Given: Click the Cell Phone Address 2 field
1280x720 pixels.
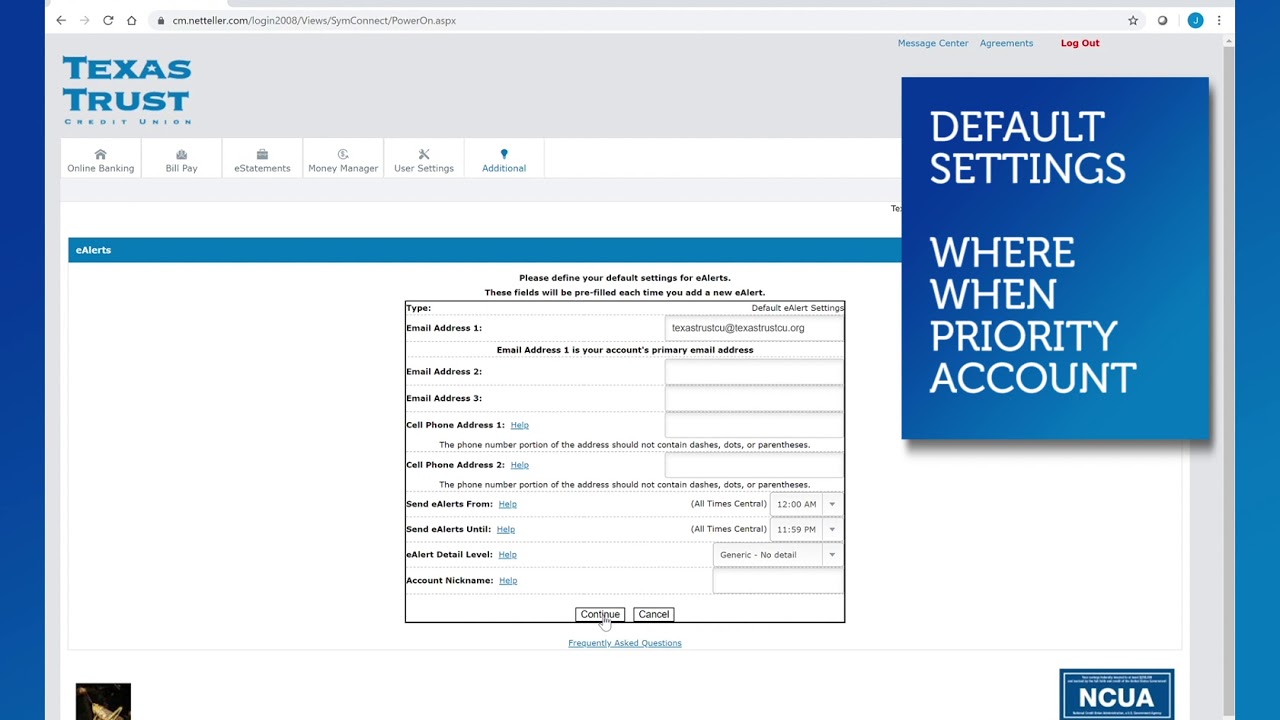Looking at the screenshot, I should click(754, 465).
